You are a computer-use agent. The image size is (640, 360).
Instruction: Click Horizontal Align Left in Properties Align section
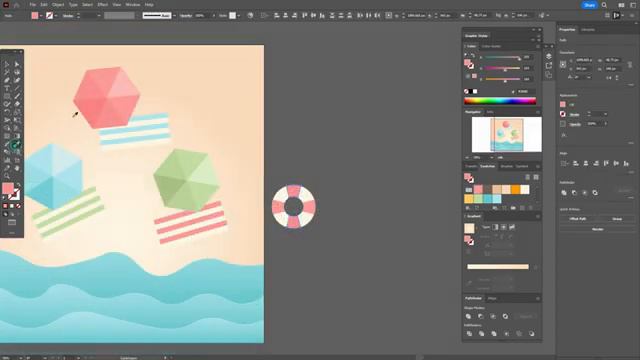(576, 164)
